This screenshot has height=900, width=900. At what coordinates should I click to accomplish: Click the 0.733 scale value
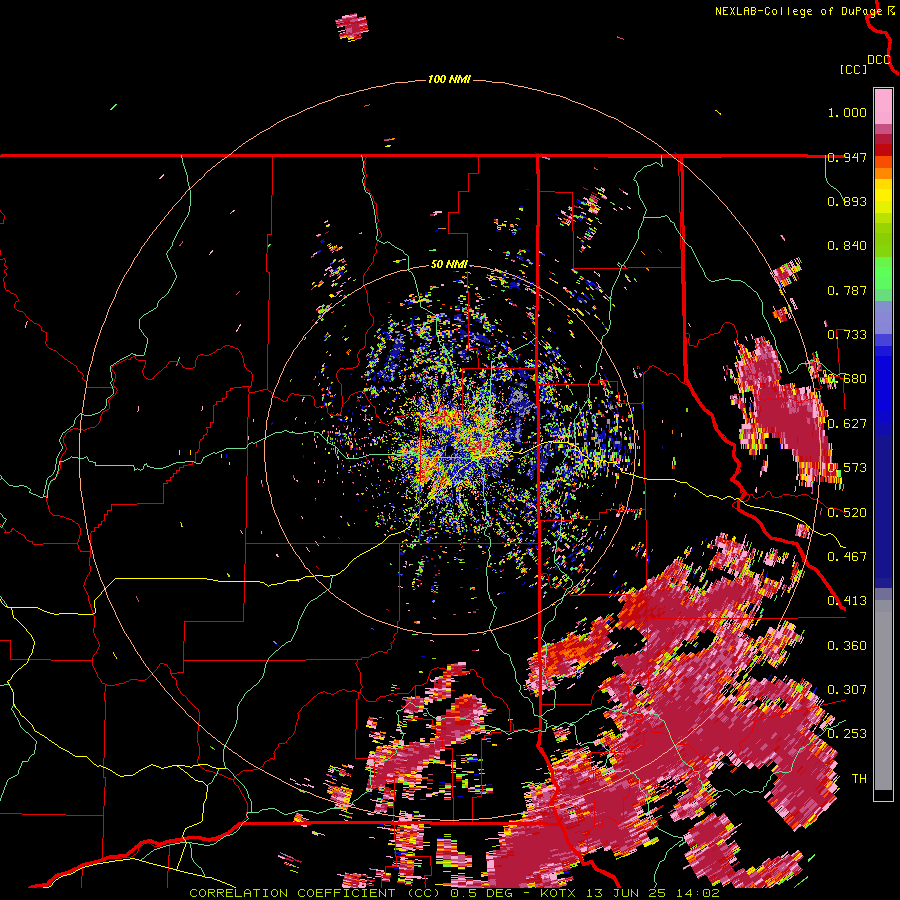(x=847, y=335)
